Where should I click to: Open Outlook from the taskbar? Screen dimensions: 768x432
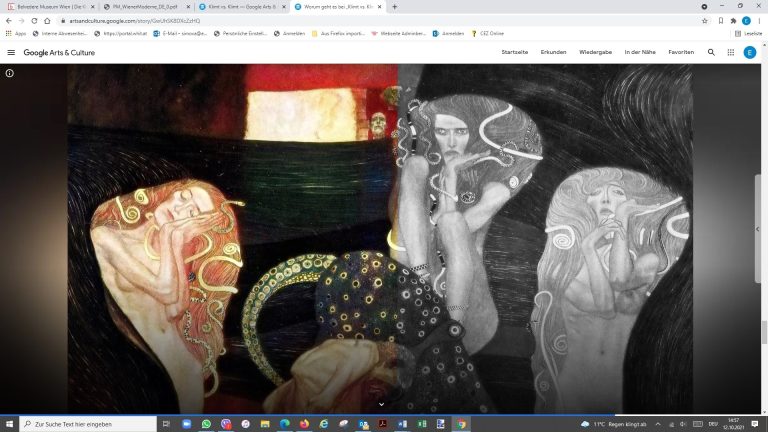[x=363, y=424]
